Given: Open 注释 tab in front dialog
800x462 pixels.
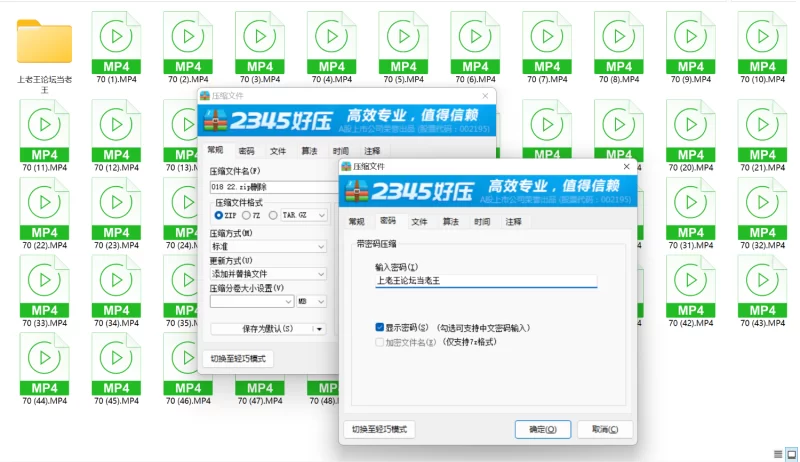Looking at the screenshot, I should (514, 221).
